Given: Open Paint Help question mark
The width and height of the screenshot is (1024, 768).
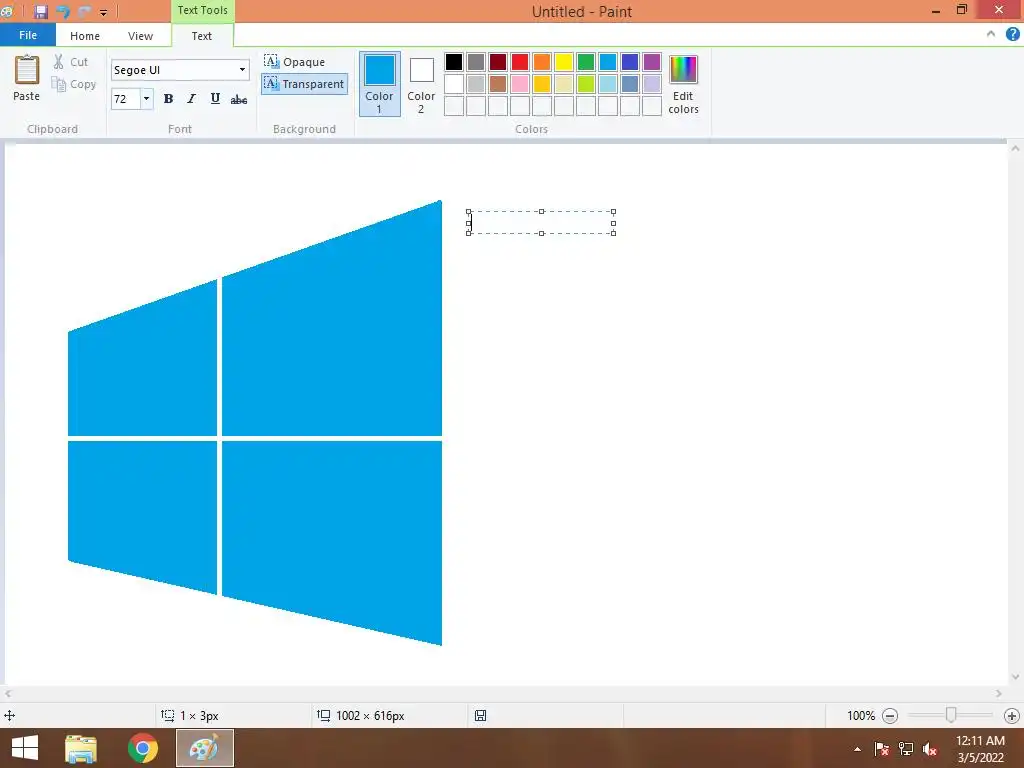Looking at the screenshot, I should coord(1013,35).
